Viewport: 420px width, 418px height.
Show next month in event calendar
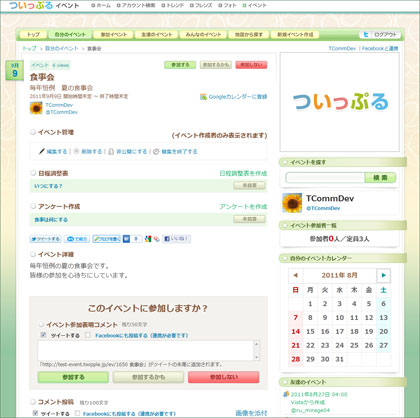383,275
